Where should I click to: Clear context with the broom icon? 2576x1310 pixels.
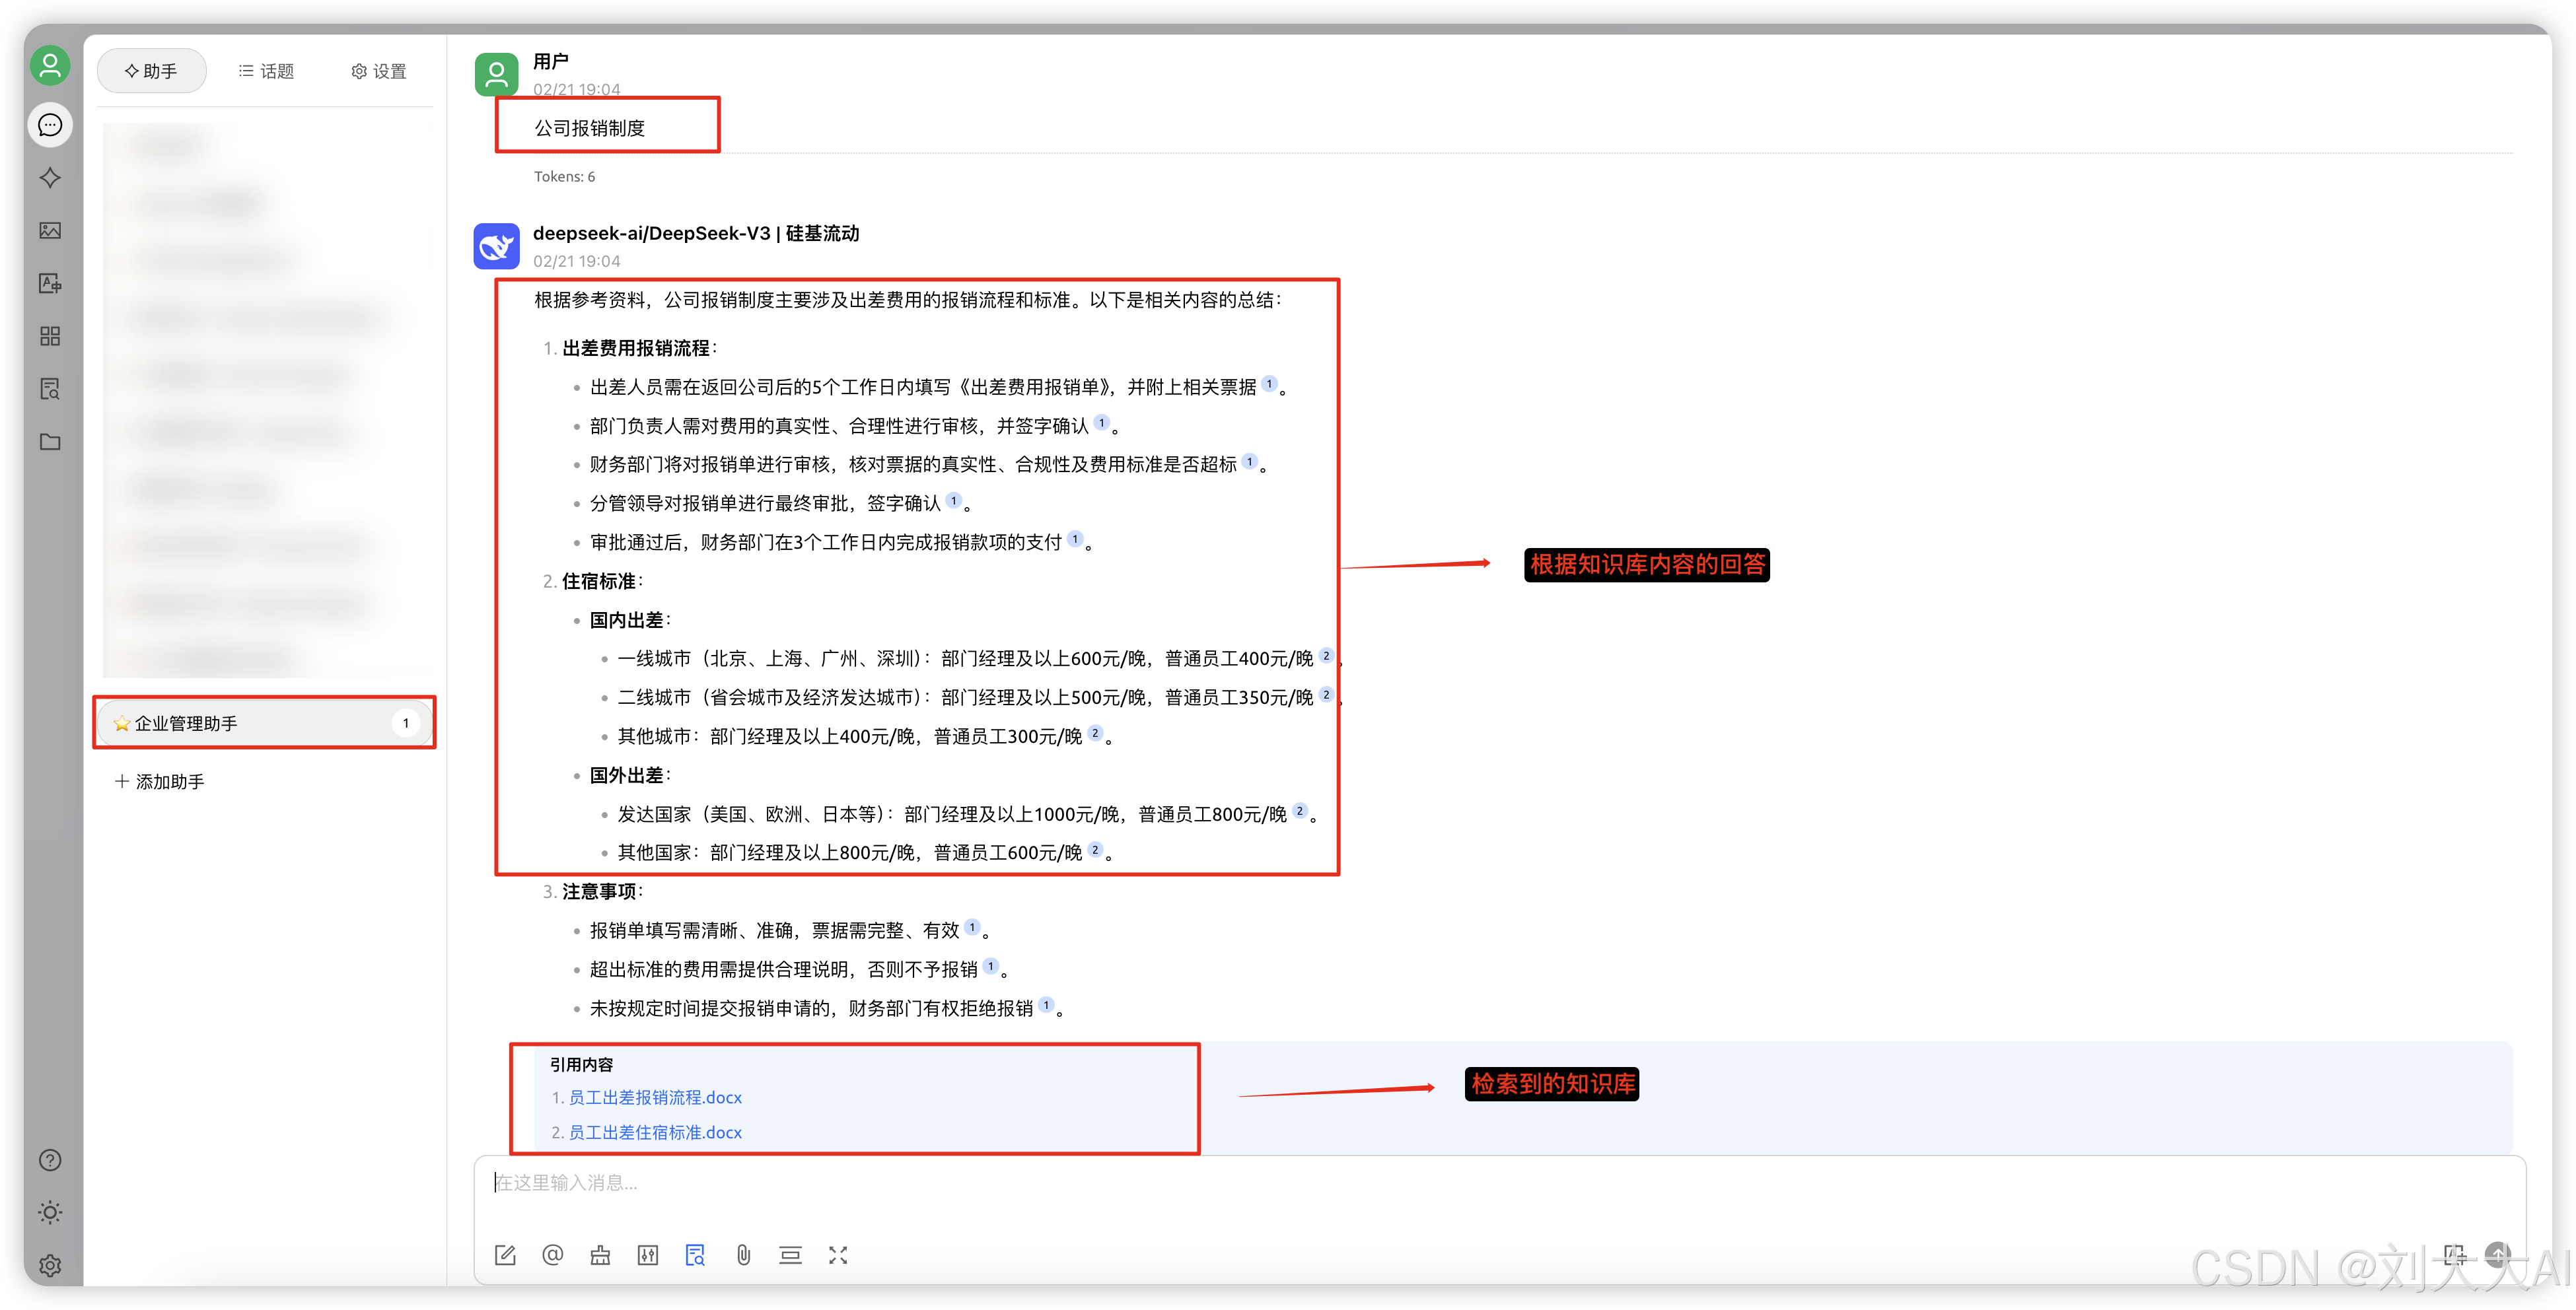click(x=601, y=1255)
